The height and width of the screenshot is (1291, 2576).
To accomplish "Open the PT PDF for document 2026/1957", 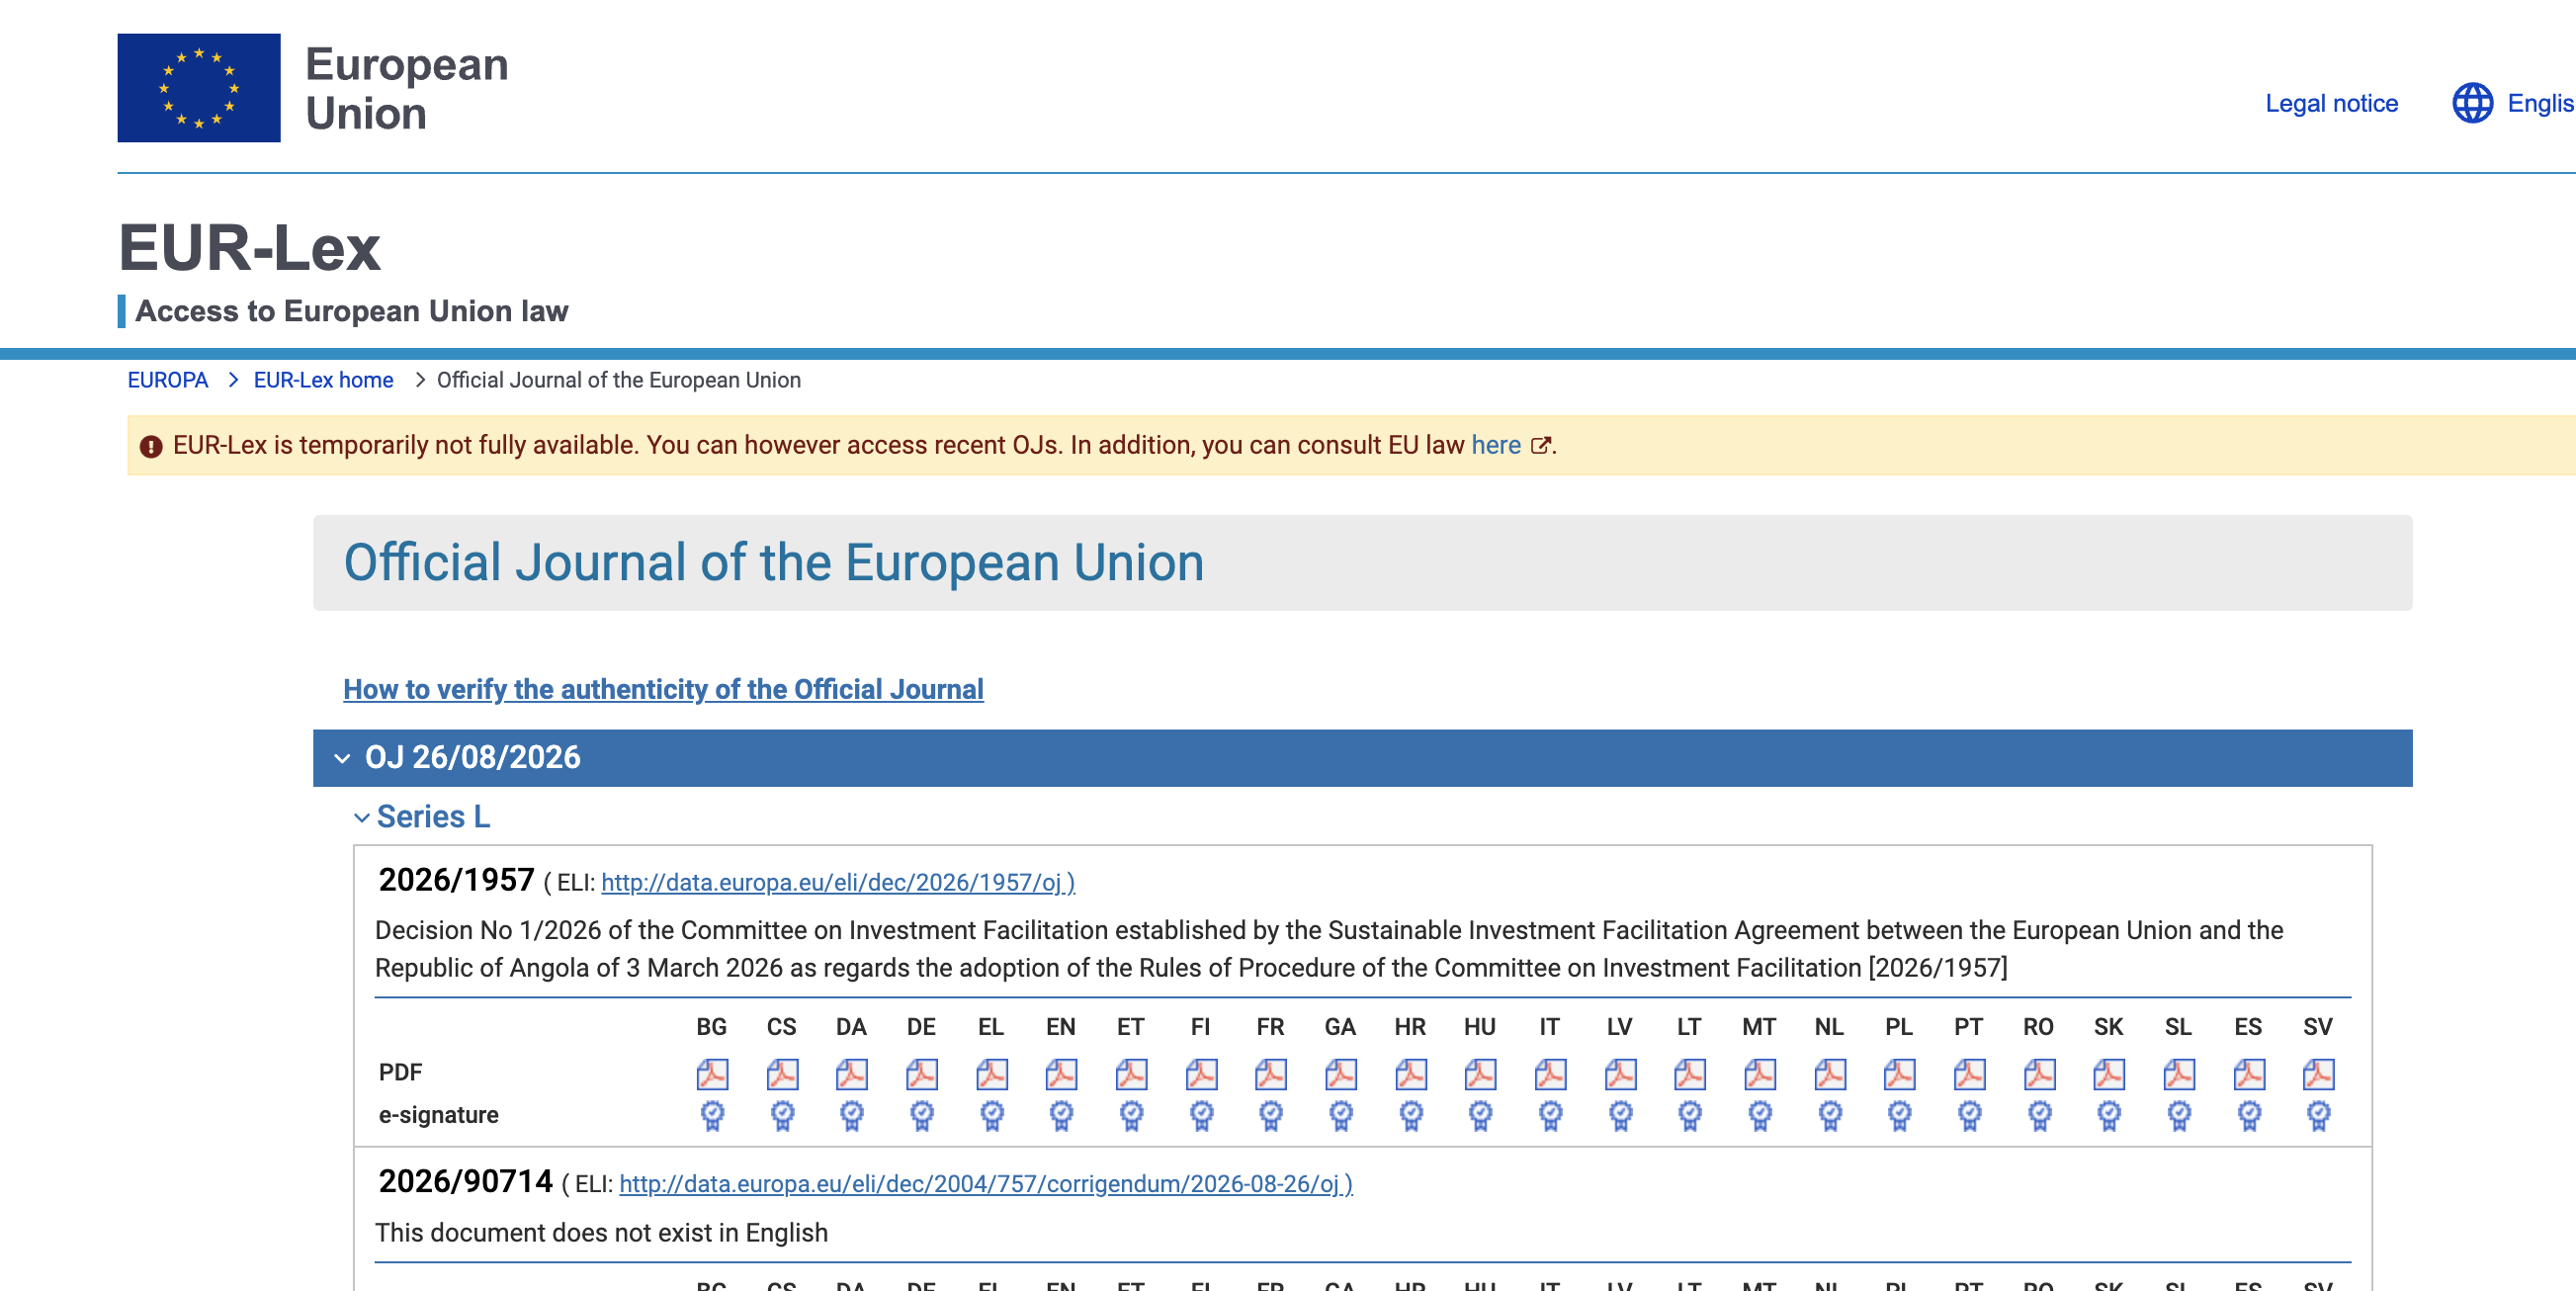I will click(x=1969, y=1074).
